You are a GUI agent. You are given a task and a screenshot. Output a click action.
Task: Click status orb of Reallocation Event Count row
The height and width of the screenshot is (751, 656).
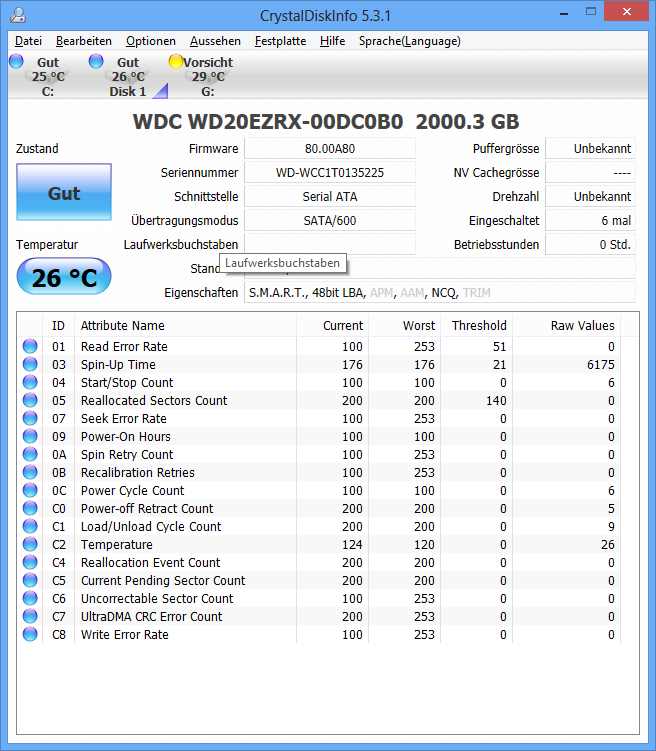(30, 562)
